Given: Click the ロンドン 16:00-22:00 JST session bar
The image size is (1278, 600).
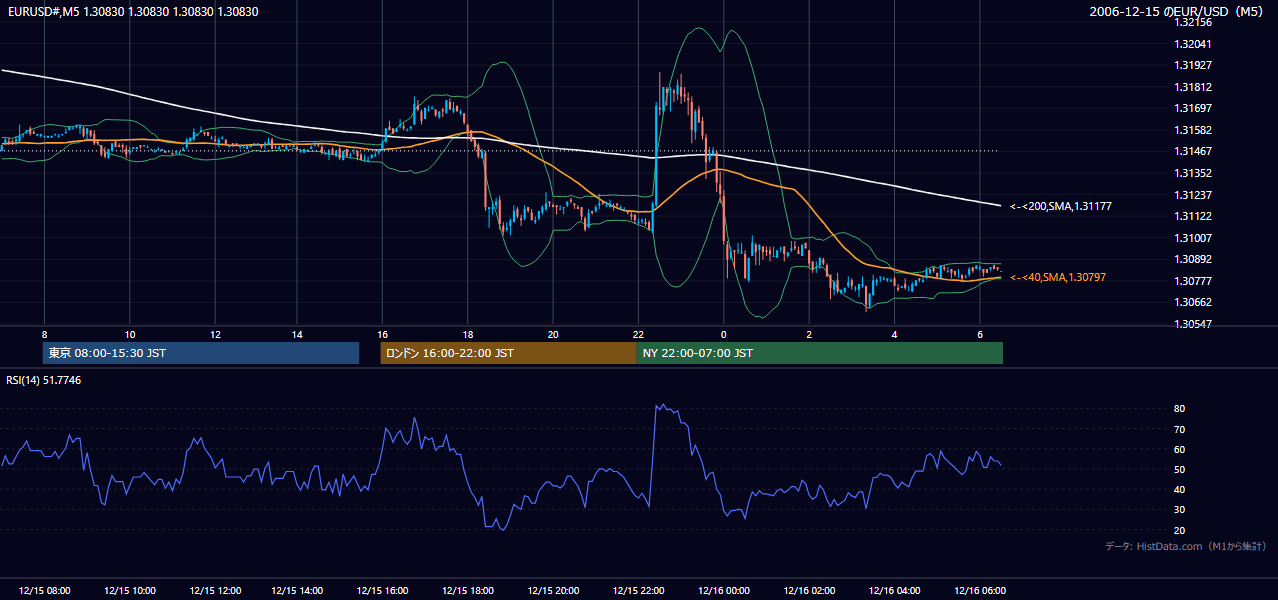Looking at the screenshot, I should tap(508, 353).
